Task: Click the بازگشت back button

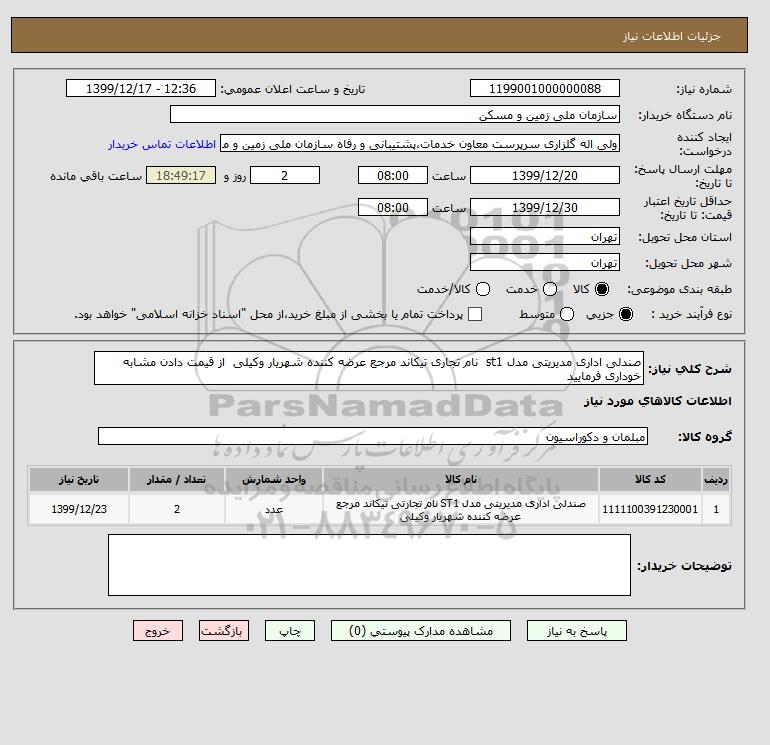Action: [224, 631]
